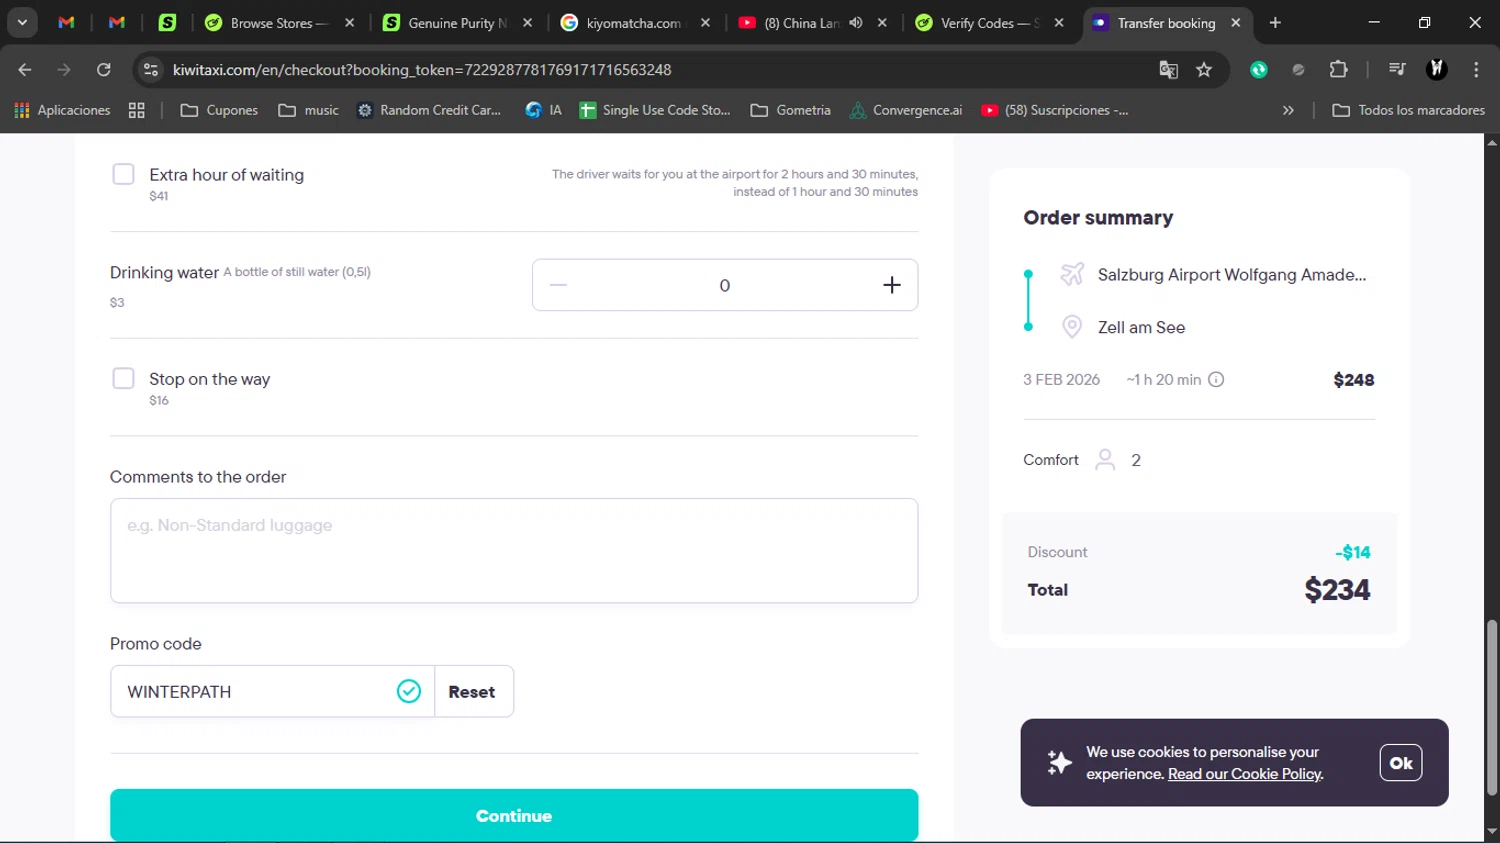
Task: Open the Read our Cookie Policy link
Action: tap(1244, 774)
